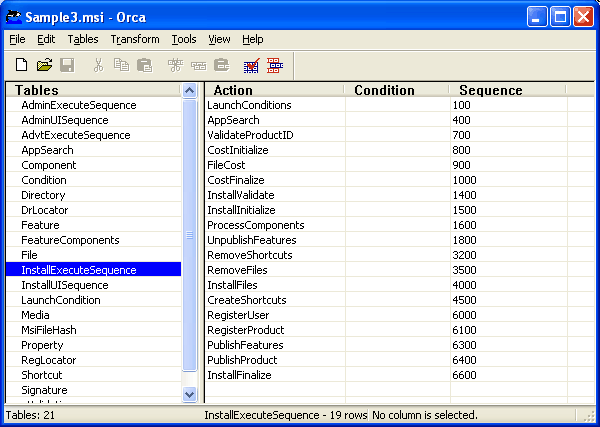The width and height of the screenshot is (600, 427).
Task: Click the red tables toolbar icon
Action: click(x=275, y=65)
